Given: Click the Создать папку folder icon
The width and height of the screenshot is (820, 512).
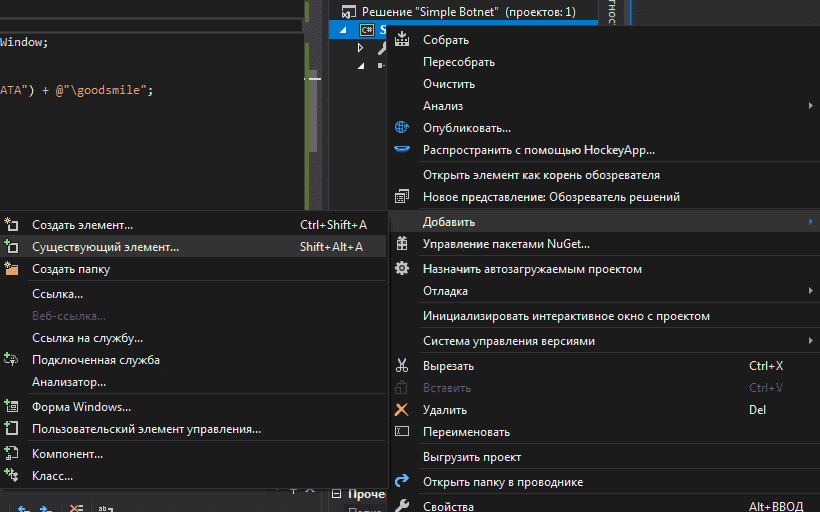Looking at the screenshot, I should tap(12, 269).
